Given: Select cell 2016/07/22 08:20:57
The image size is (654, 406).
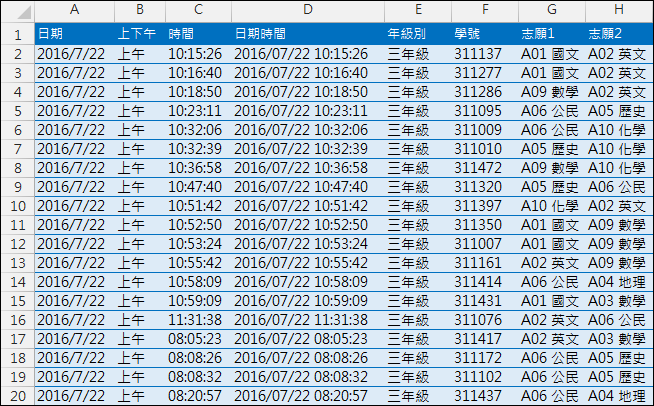Looking at the screenshot, I should point(308,396).
